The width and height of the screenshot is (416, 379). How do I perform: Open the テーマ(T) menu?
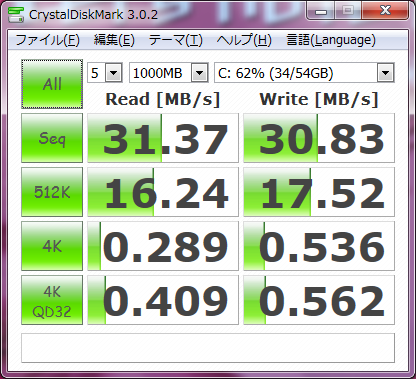coord(175,40)
